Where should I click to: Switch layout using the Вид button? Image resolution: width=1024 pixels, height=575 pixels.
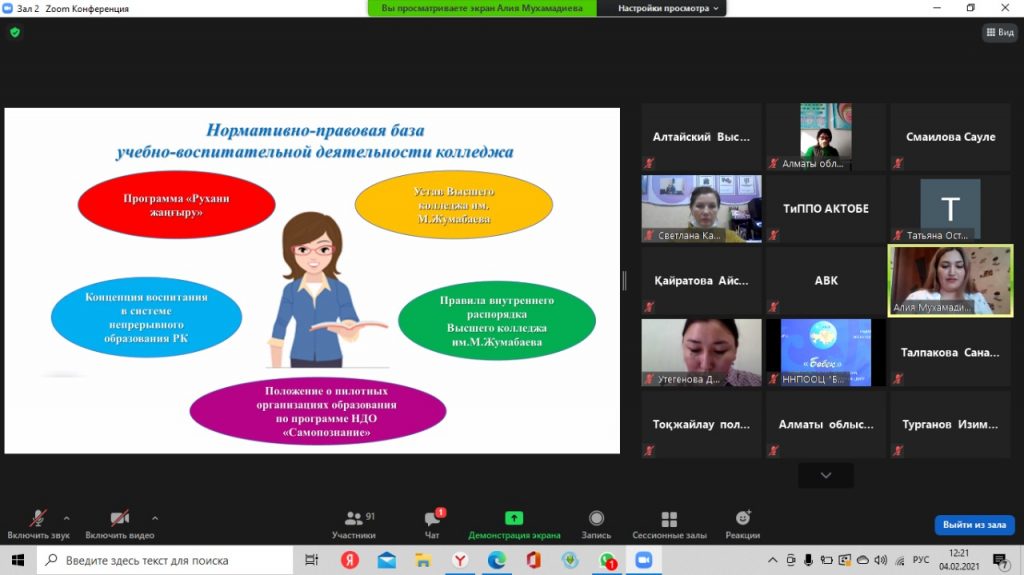(x=999, y=32)
